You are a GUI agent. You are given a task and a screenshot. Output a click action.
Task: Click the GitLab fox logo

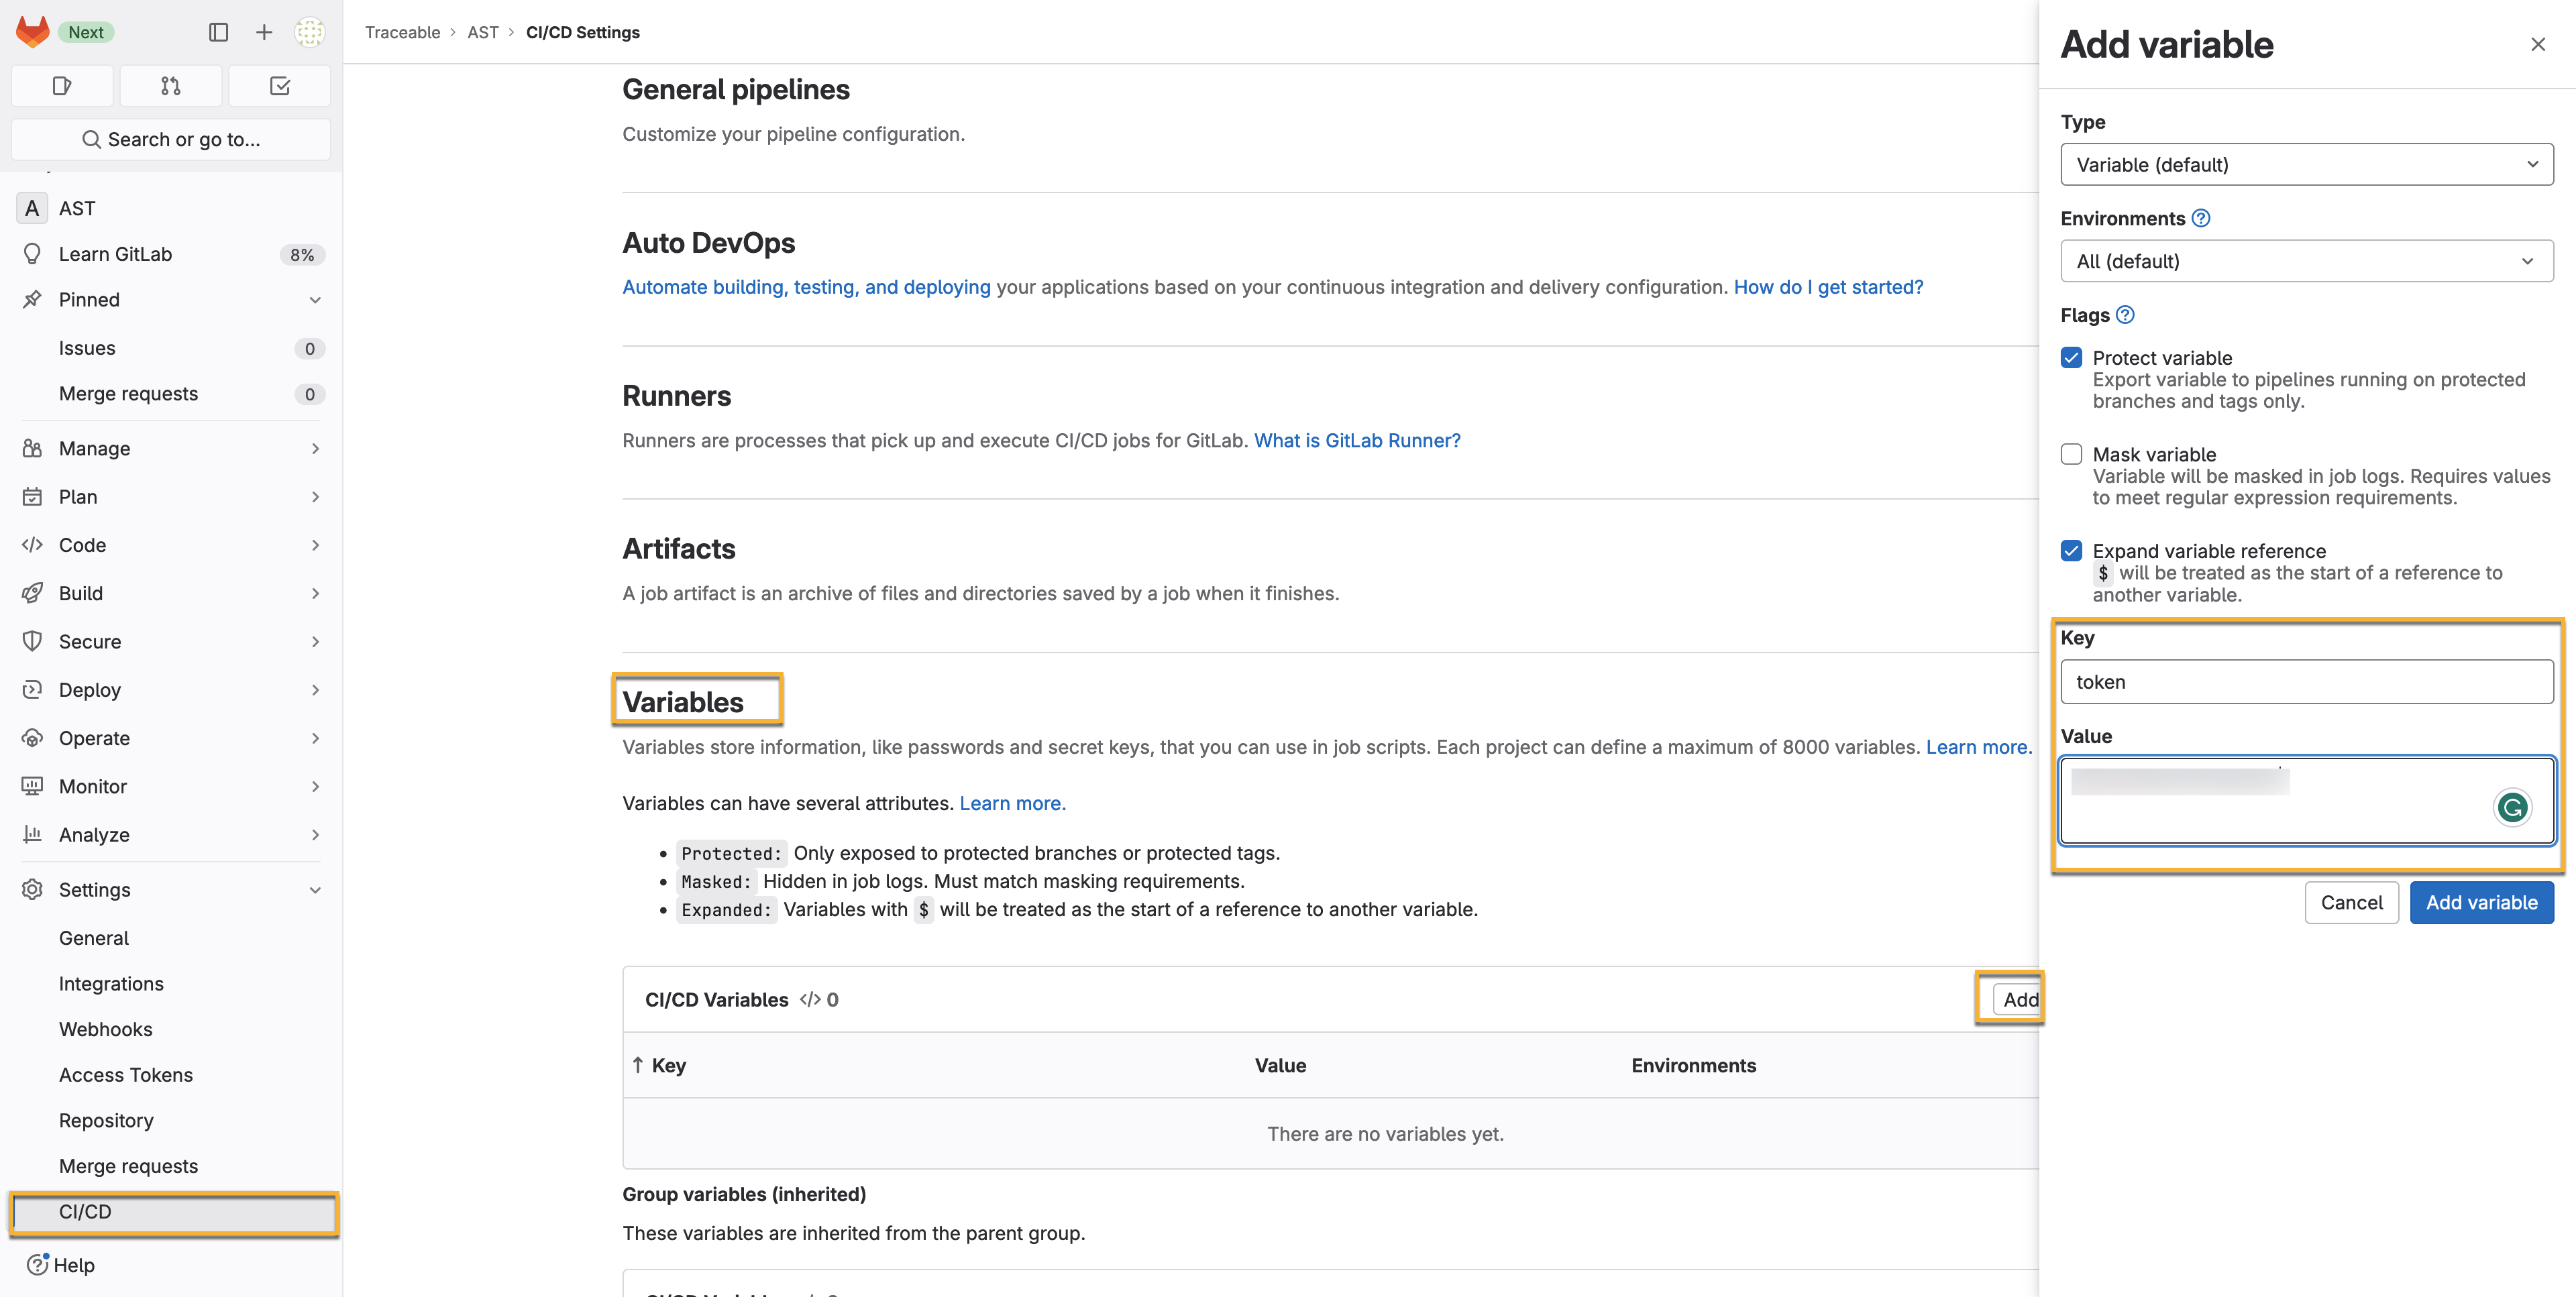click(32, 32)
